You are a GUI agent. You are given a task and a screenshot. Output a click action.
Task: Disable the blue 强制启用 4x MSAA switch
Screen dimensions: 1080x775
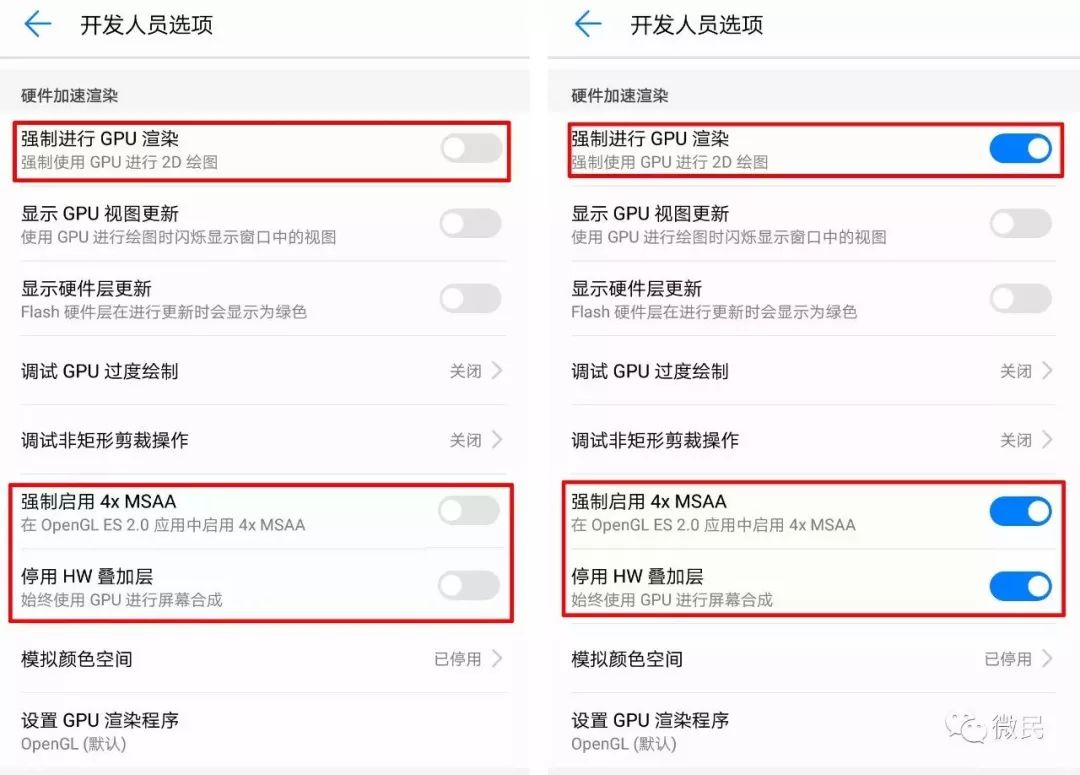1021,511
